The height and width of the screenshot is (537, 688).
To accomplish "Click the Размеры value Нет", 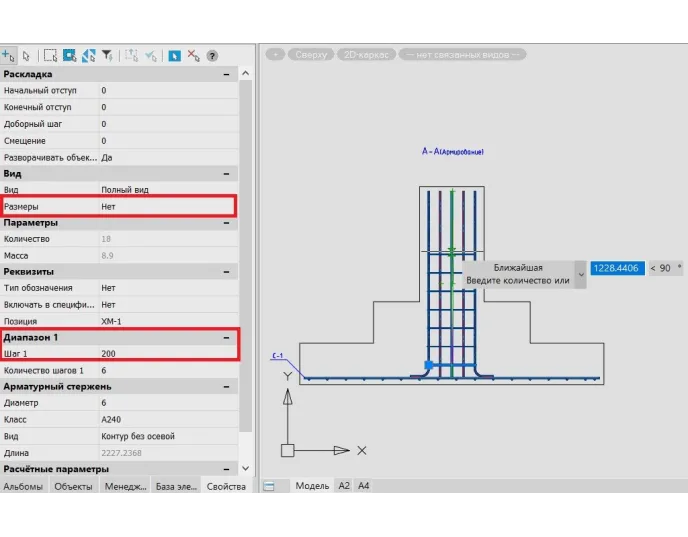I will point(165,206).
